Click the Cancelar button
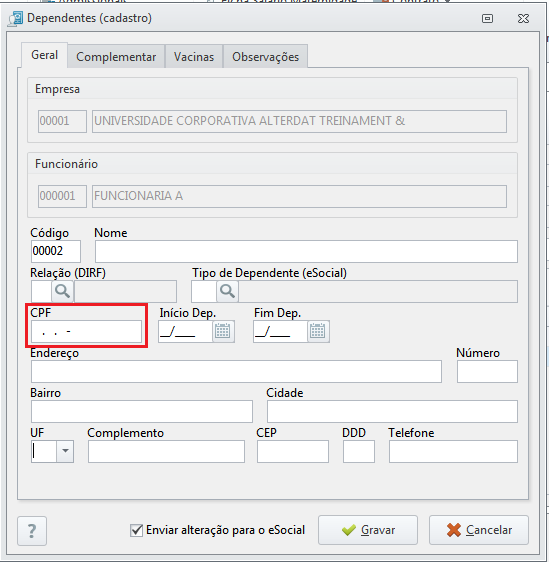Screen dimensions: 549x562 pos(479,530)
